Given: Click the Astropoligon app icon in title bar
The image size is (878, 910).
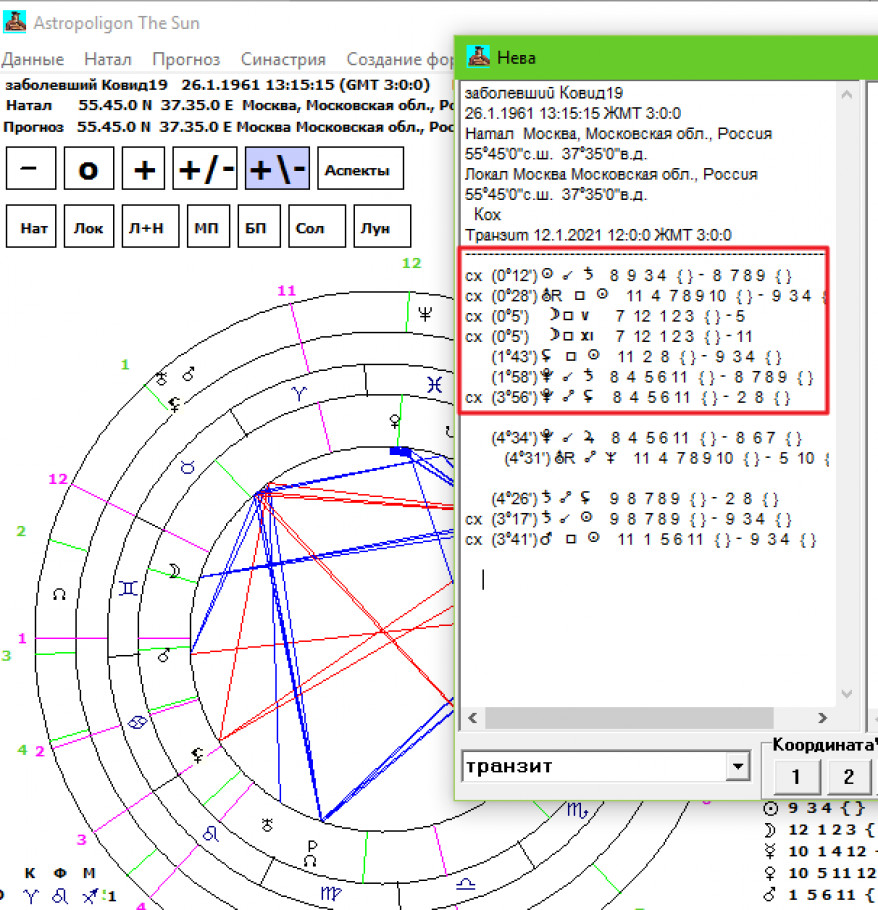Looking at the screenshot, I should (x=14, y=22).
